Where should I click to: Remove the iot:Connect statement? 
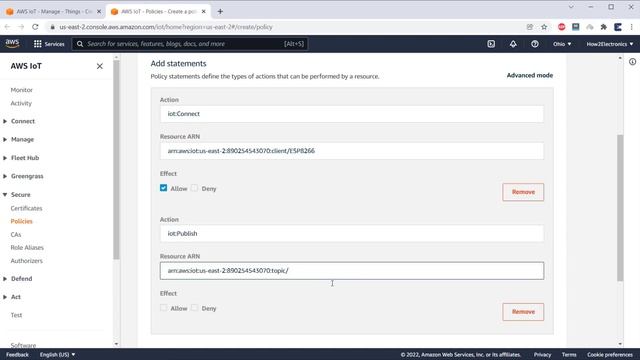[x=523, y=192]
